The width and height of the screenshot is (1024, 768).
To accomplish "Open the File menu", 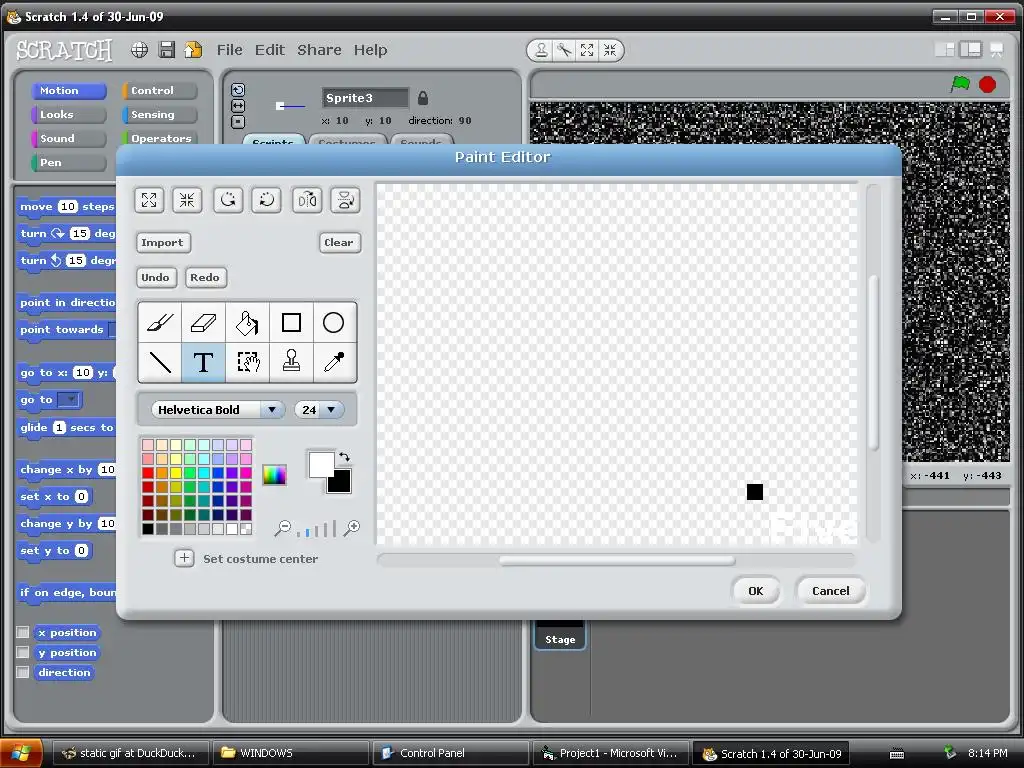I will (x=229, y=50).
